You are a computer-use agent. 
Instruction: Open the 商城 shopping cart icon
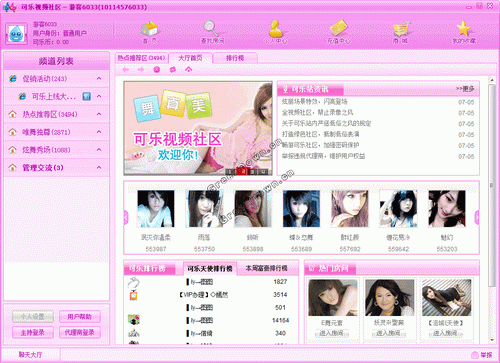tap(401, 29)
